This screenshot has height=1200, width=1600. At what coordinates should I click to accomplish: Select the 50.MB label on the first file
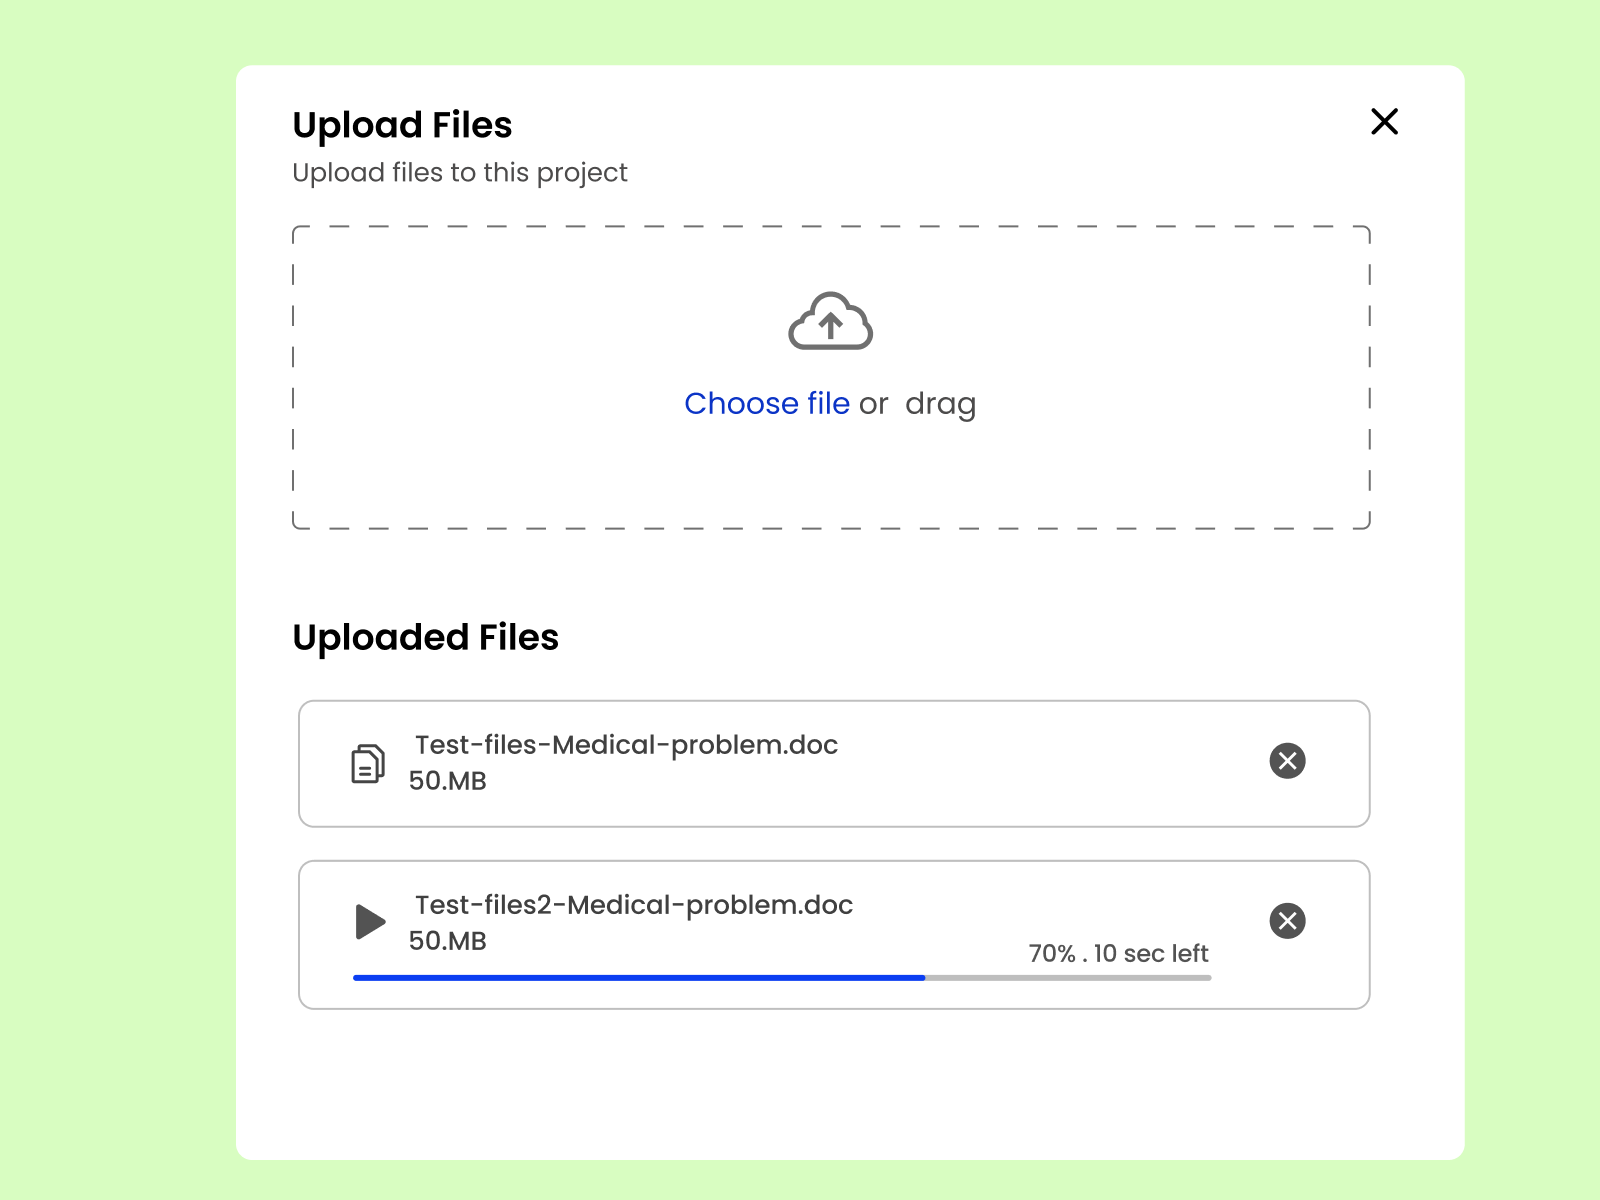[x=446, y=781]
